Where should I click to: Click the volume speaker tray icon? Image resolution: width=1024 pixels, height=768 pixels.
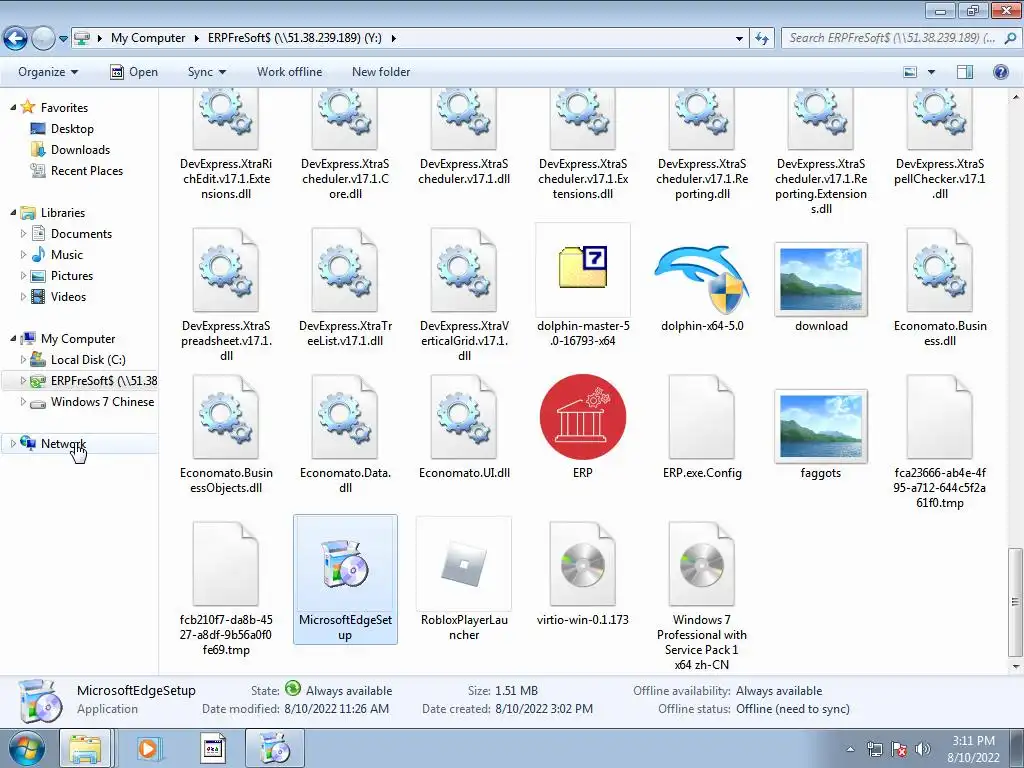coord(923,749)
